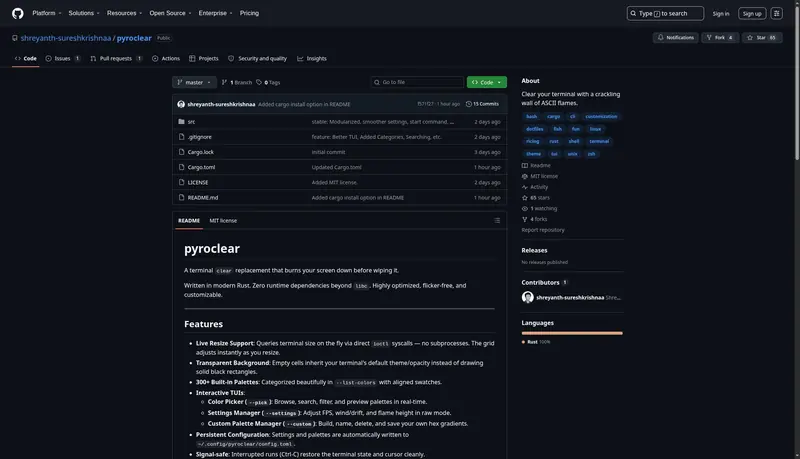Screen dimensions: 800x459
Task: Open the terminal topic tag
Action: point(599,141)
